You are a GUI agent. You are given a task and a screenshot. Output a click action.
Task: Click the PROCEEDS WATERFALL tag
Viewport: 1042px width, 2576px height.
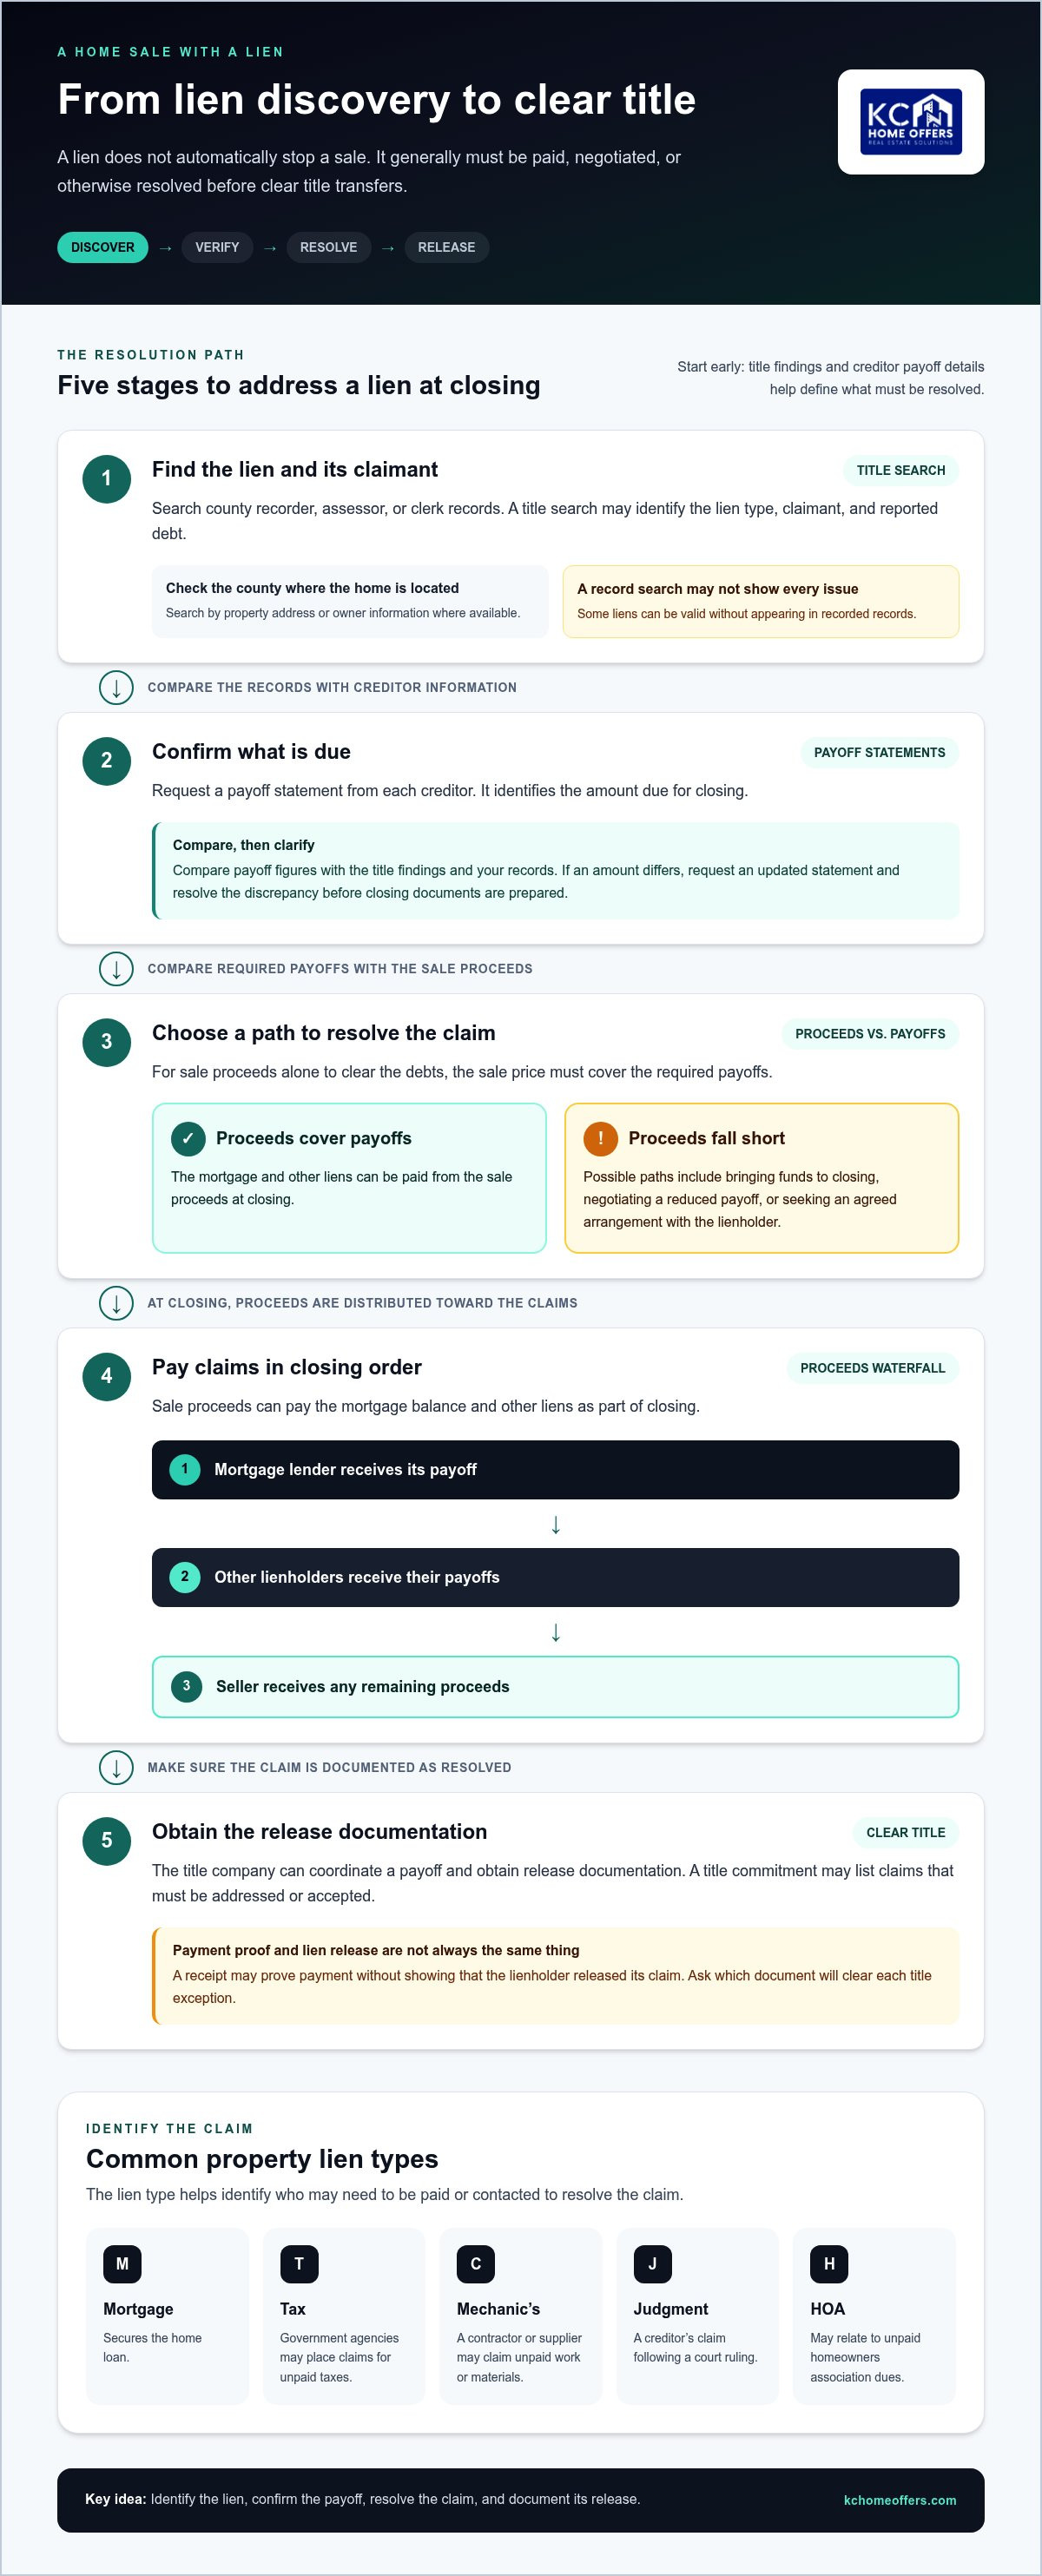(x=872, y=1368)
